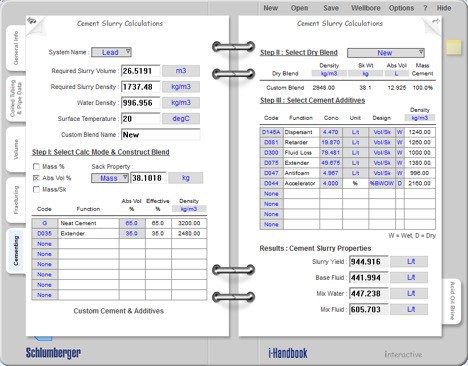Enable the Mass % checkbox
The height and width of the screenshot is (366, 468).
pos(36,166)
